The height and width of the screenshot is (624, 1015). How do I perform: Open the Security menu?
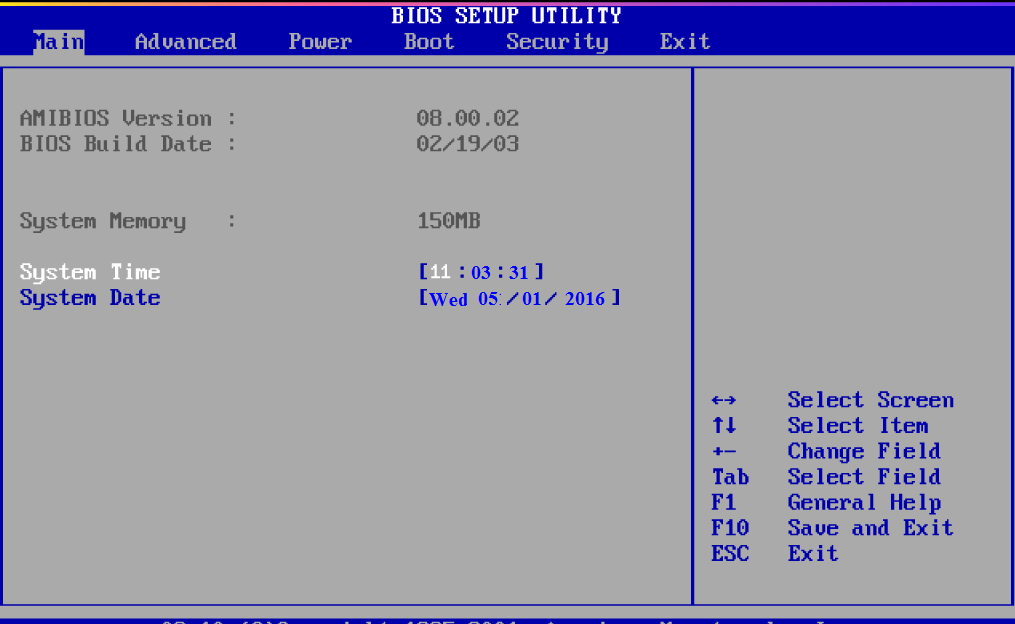[x=556, y=41]
